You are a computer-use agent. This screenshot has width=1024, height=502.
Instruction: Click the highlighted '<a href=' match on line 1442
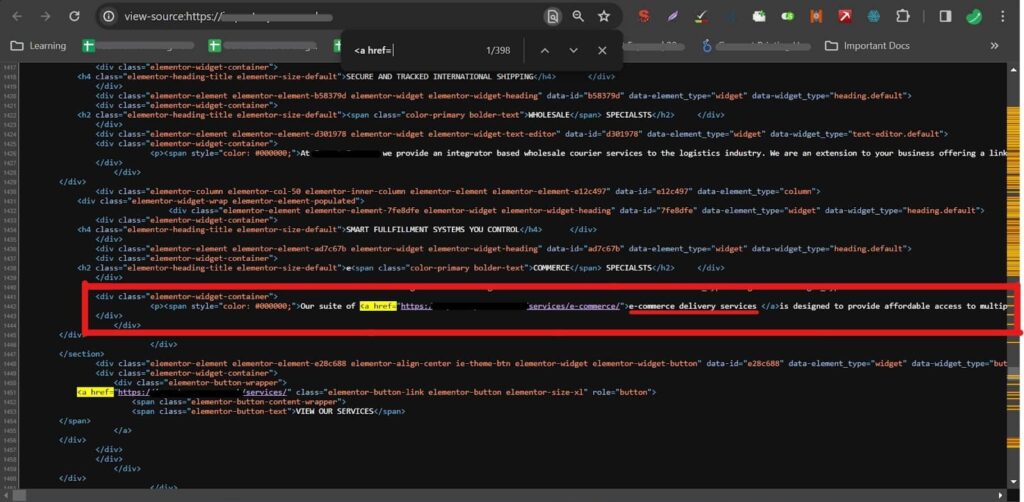[378, 306]
